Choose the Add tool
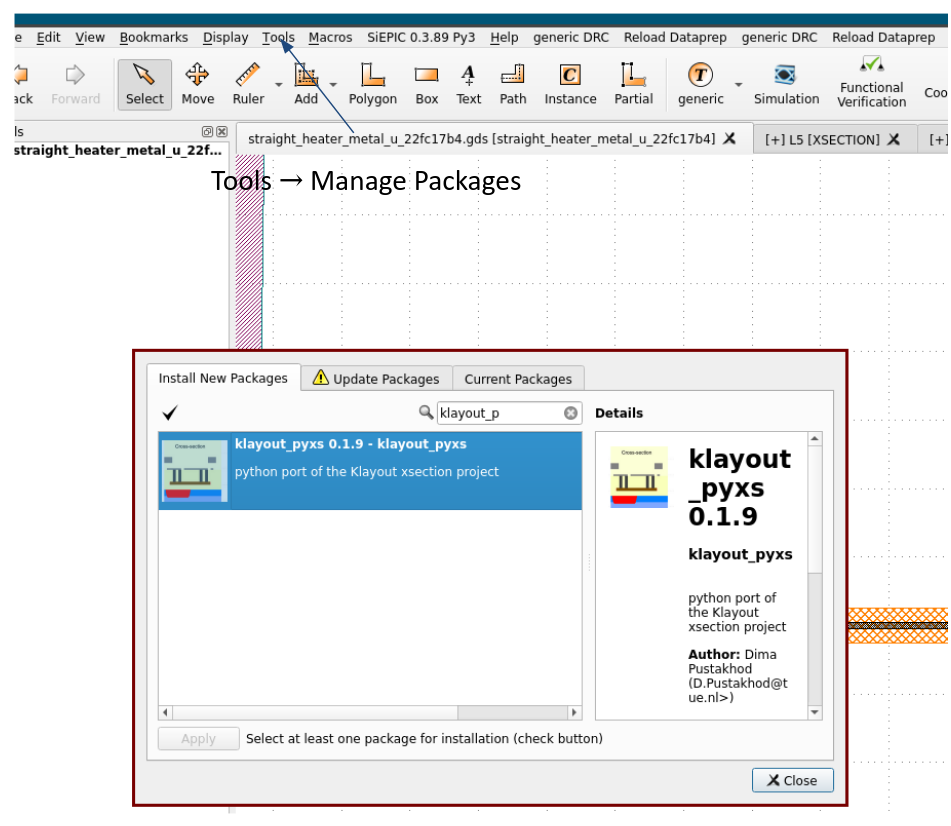Viewport: 951px width, 826px height. pos(306,84)
